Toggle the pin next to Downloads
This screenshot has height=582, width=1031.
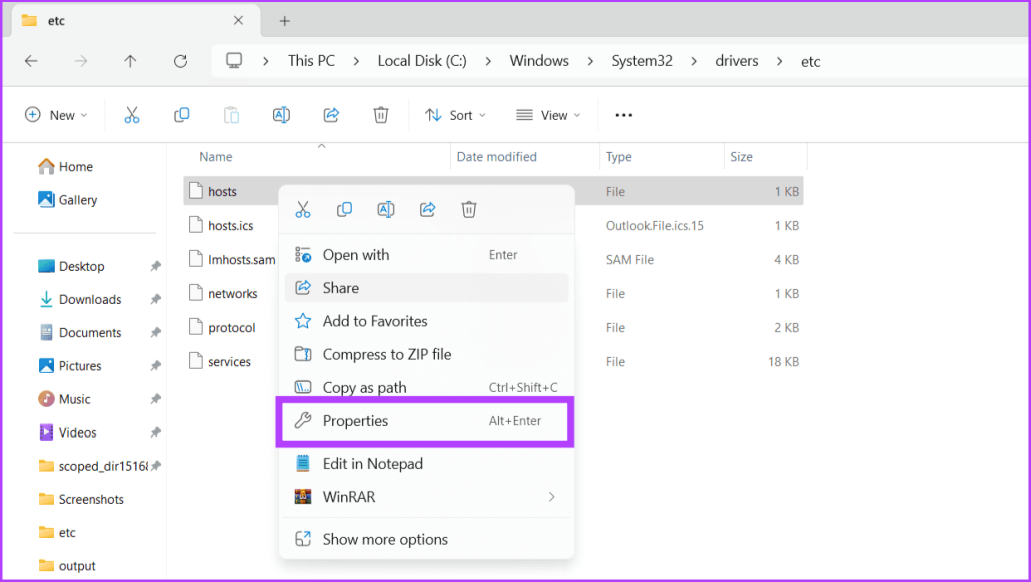coord(155,299)
